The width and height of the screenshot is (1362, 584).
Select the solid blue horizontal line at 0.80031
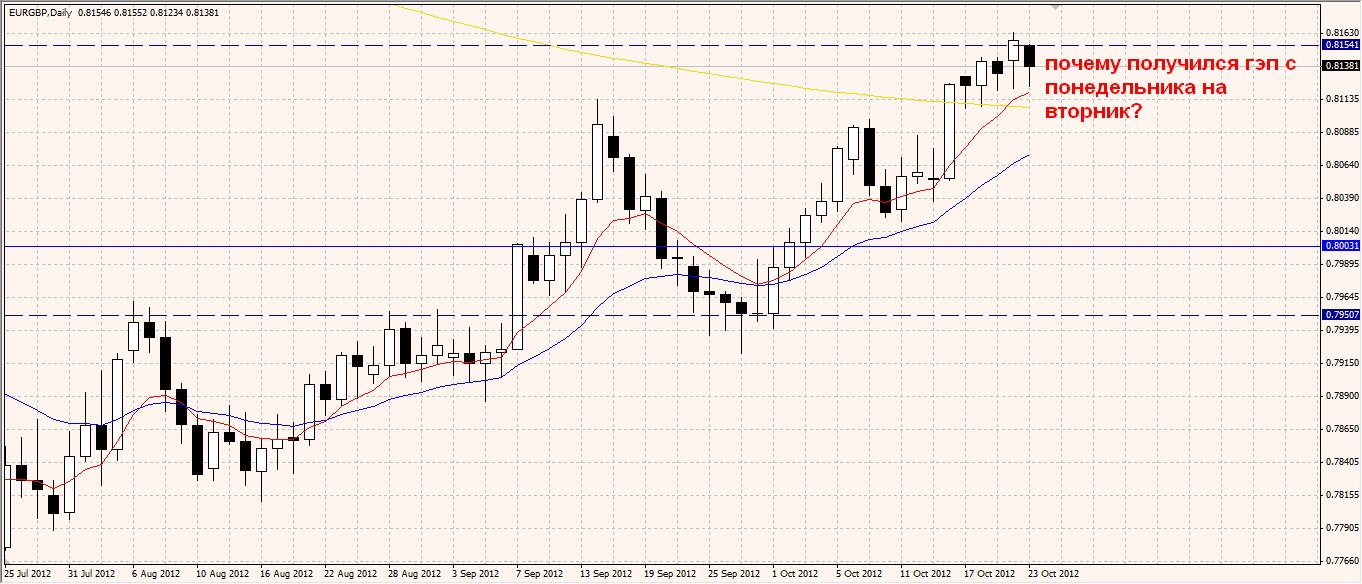[660, 246]
